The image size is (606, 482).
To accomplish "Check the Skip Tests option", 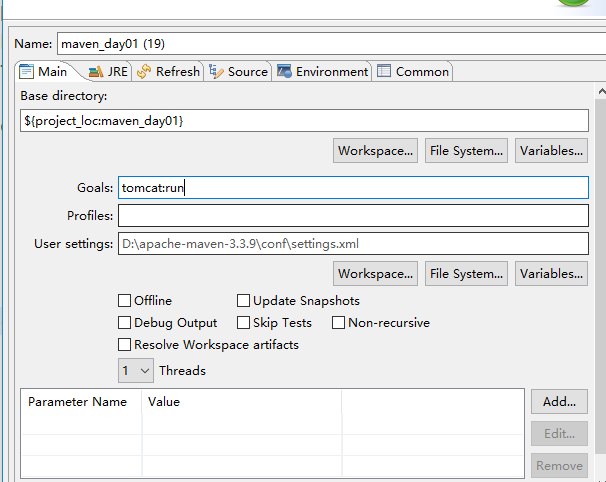I will (243, 323).
